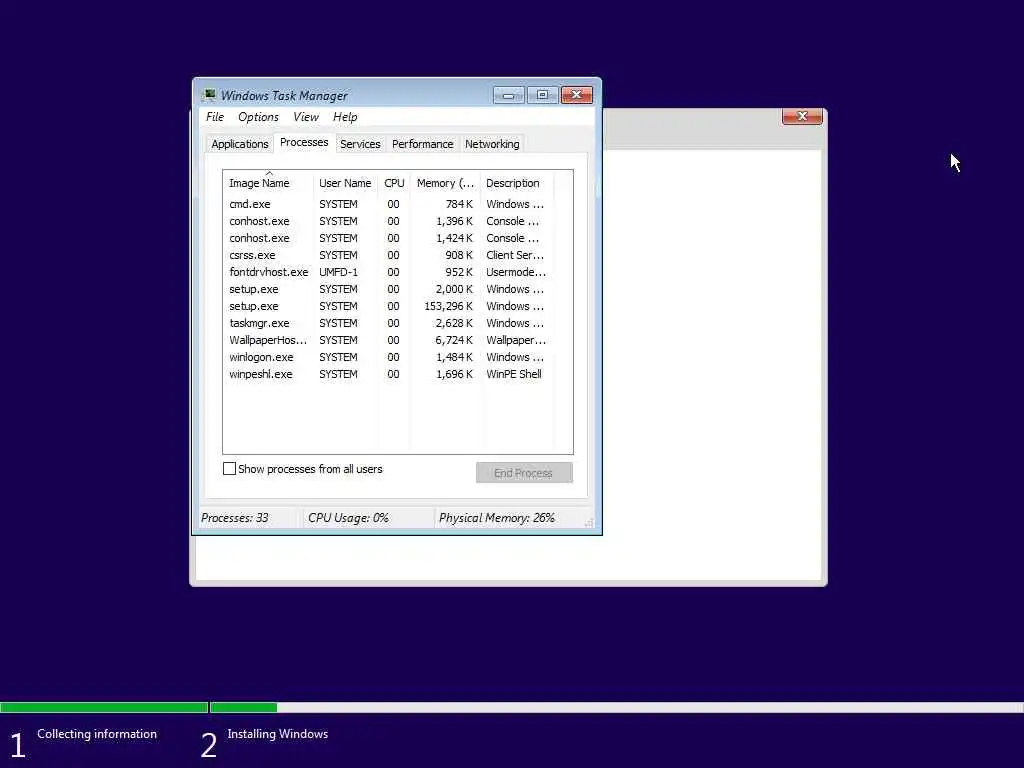This screenshot has width=1024, height=768.
Task: Click the 908 K memory value
Action: pos(459,255)
